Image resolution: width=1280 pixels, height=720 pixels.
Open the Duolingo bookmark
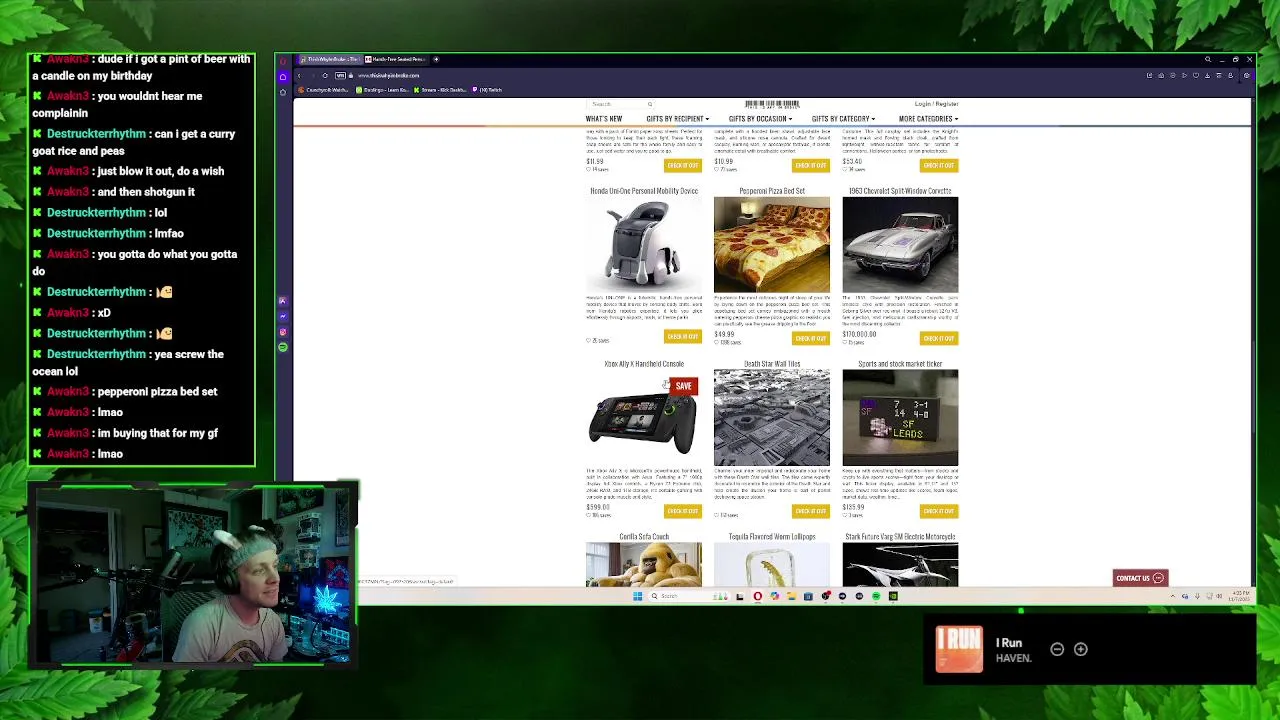[382, 90]
